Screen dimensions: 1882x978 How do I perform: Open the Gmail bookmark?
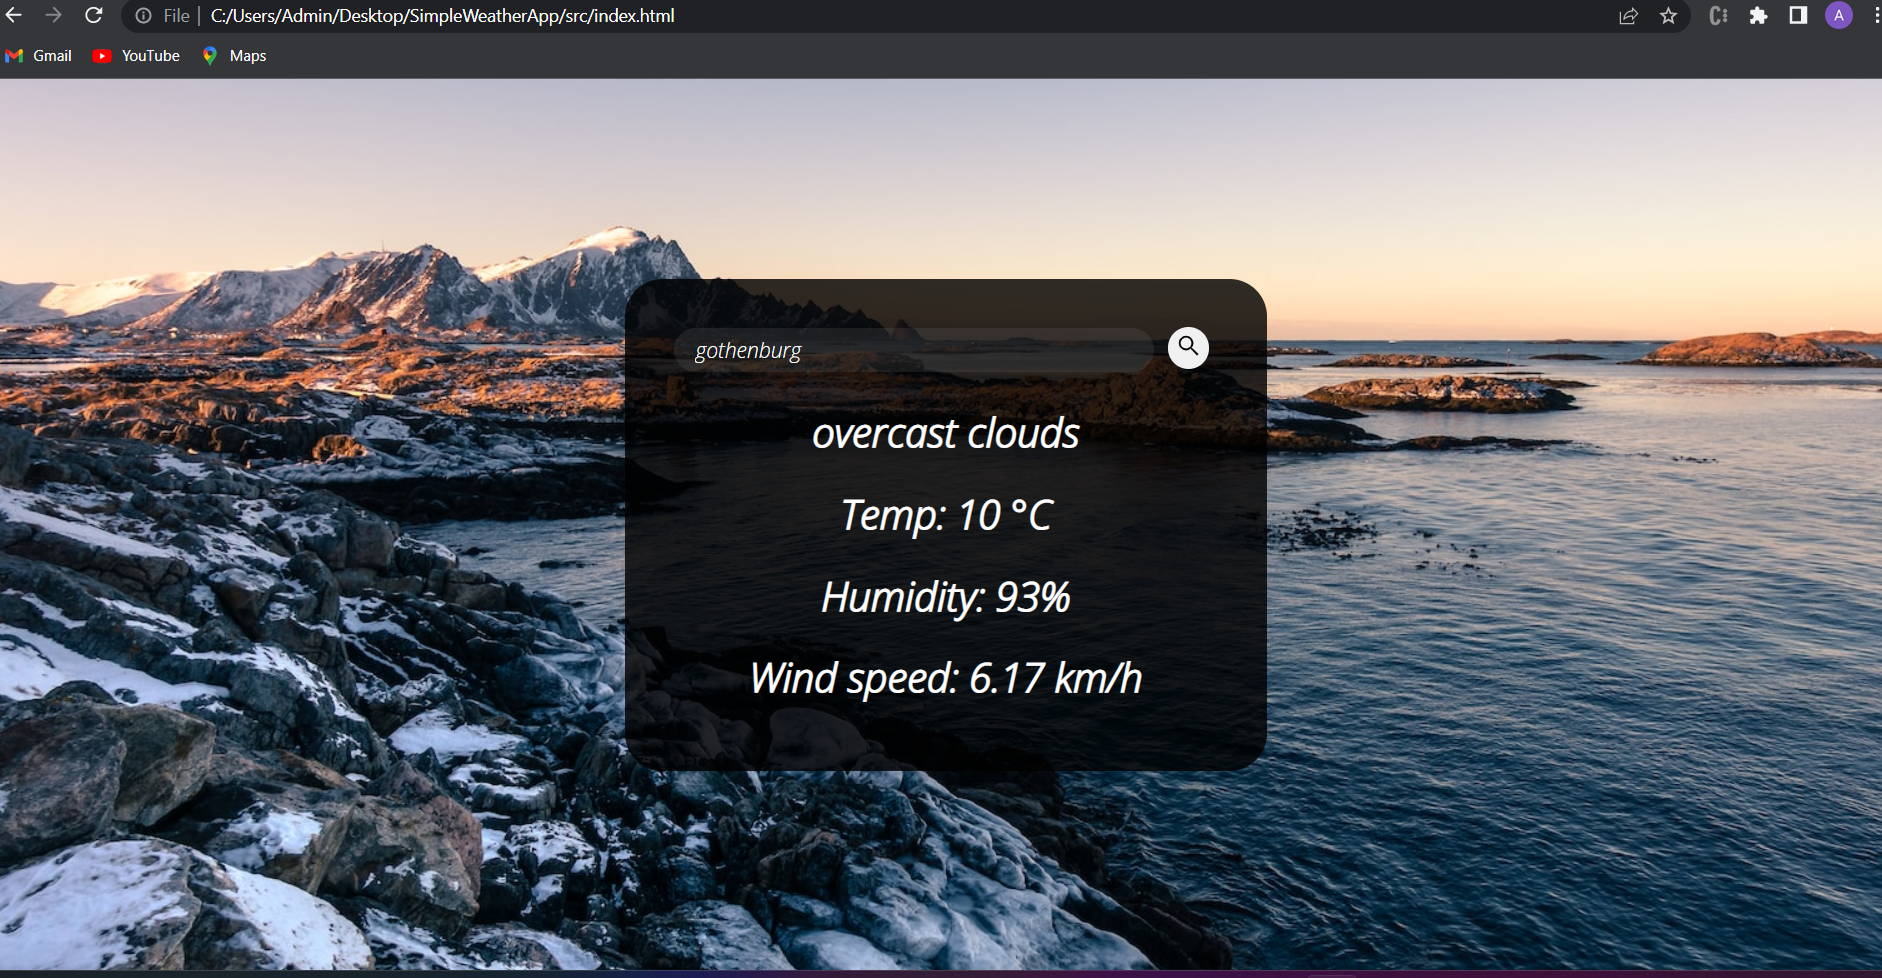pos(39,56)
